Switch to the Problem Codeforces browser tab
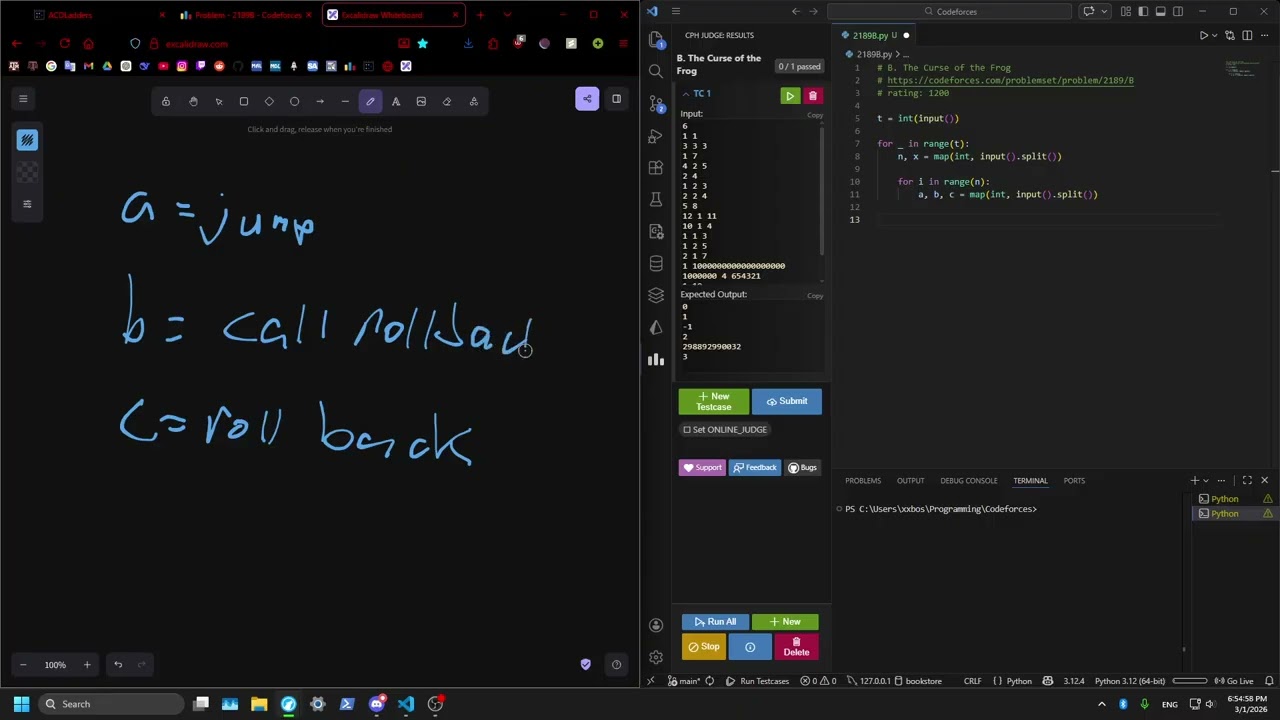 click(x=245, y=15)
